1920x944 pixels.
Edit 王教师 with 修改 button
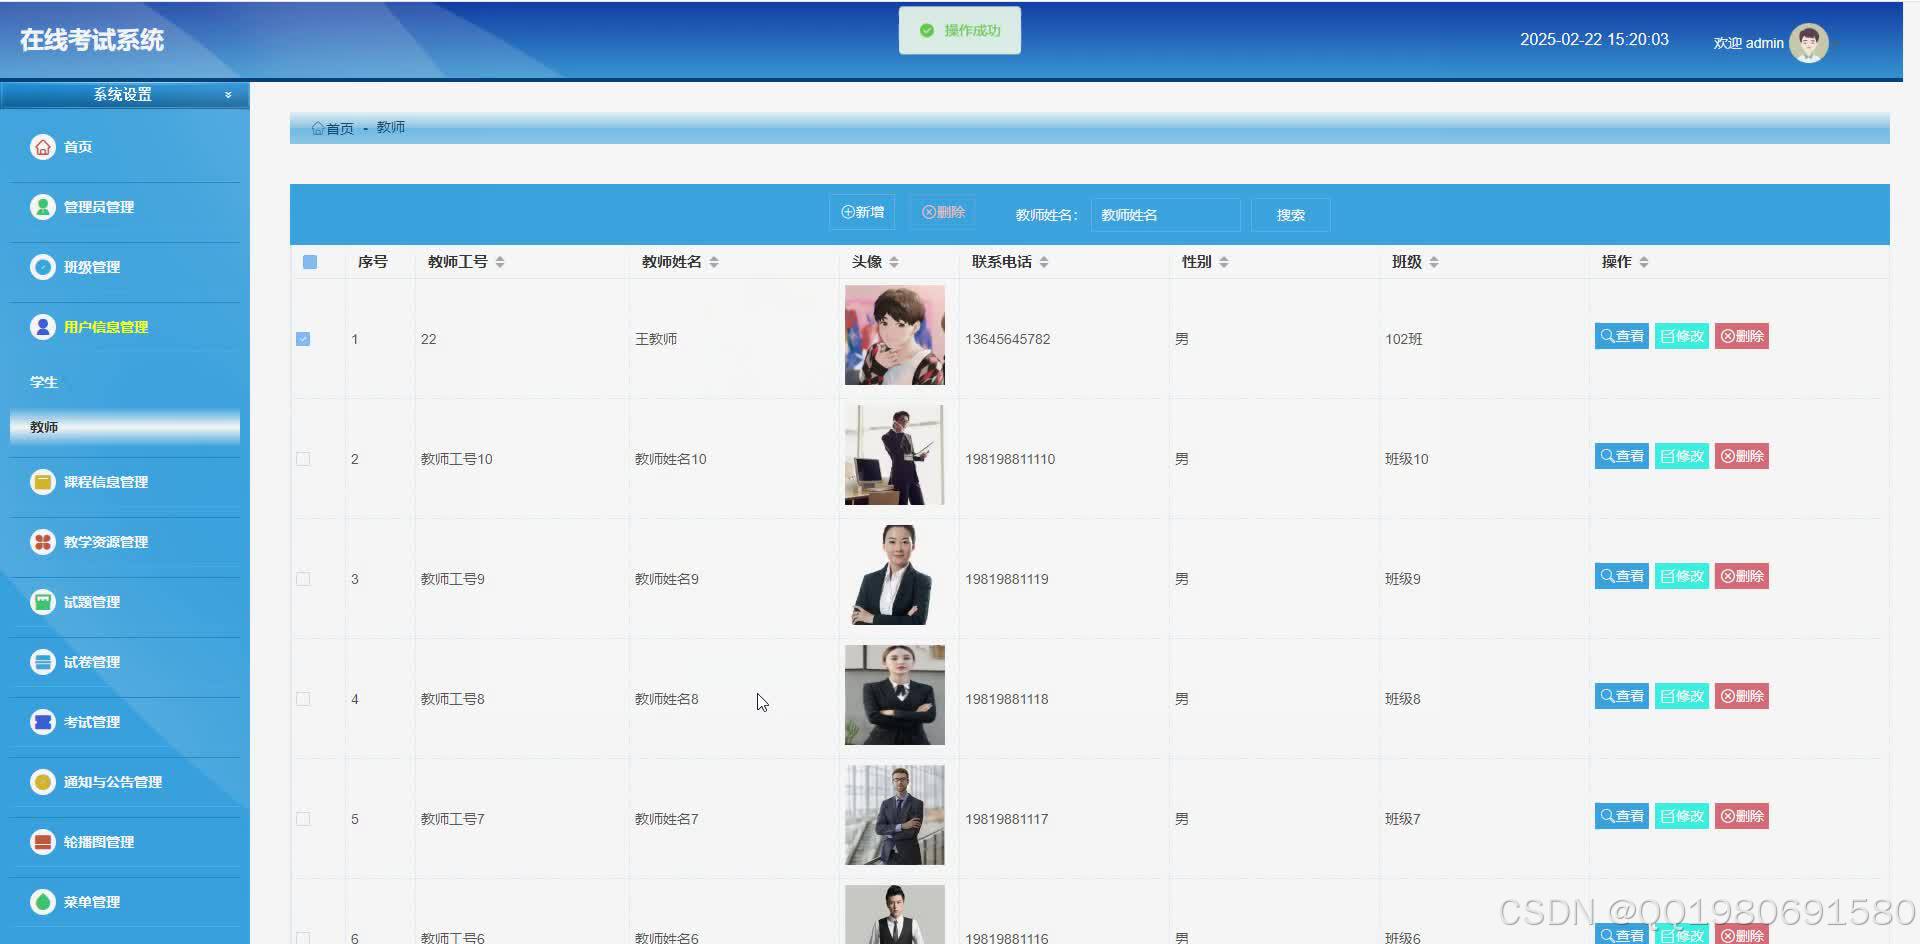(x=1682, y=336)
